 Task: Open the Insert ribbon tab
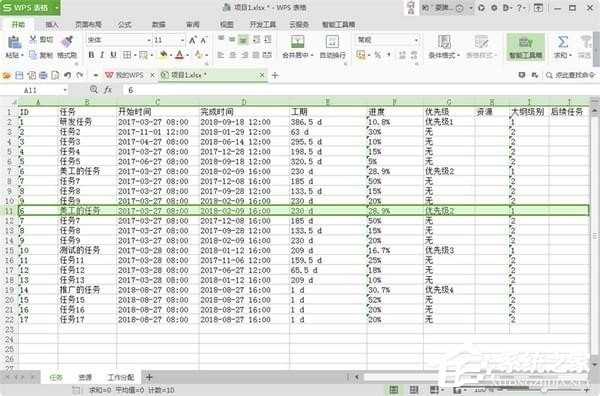coord(52,25)
